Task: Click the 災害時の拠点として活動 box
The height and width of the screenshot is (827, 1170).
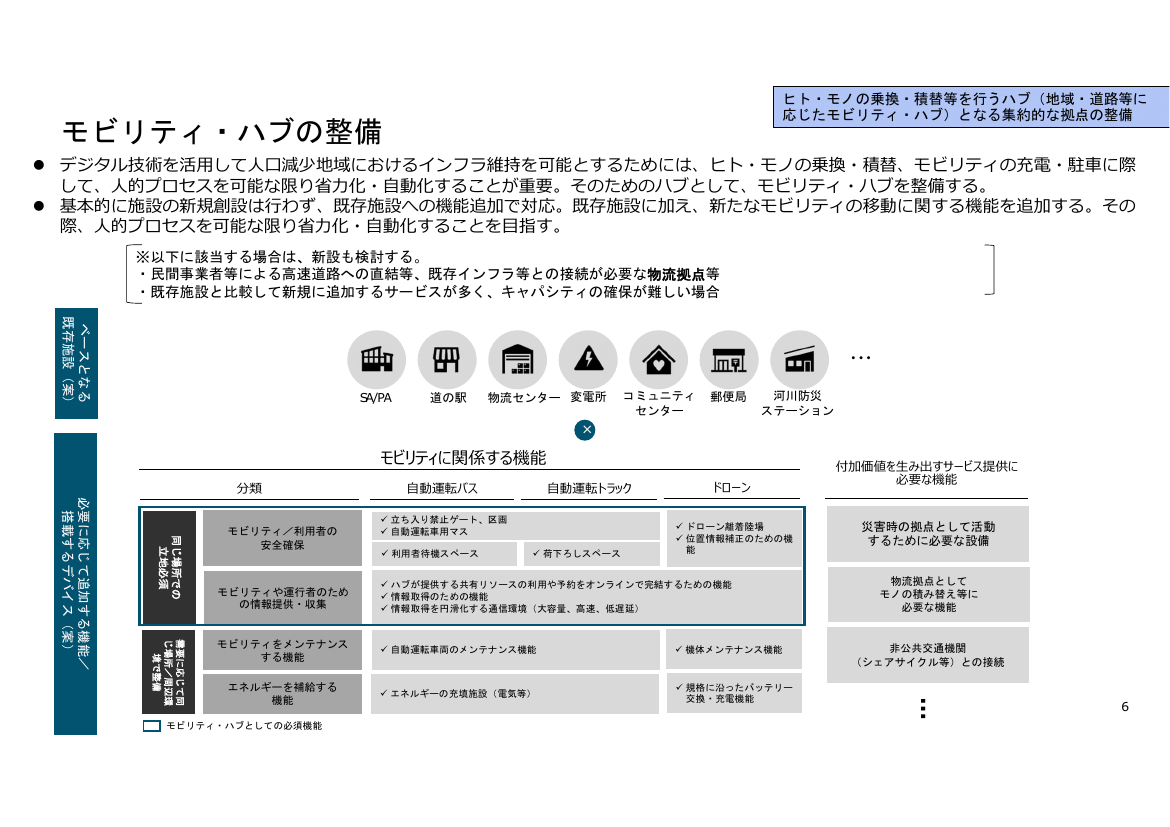Action: click(x=927, y=534)
